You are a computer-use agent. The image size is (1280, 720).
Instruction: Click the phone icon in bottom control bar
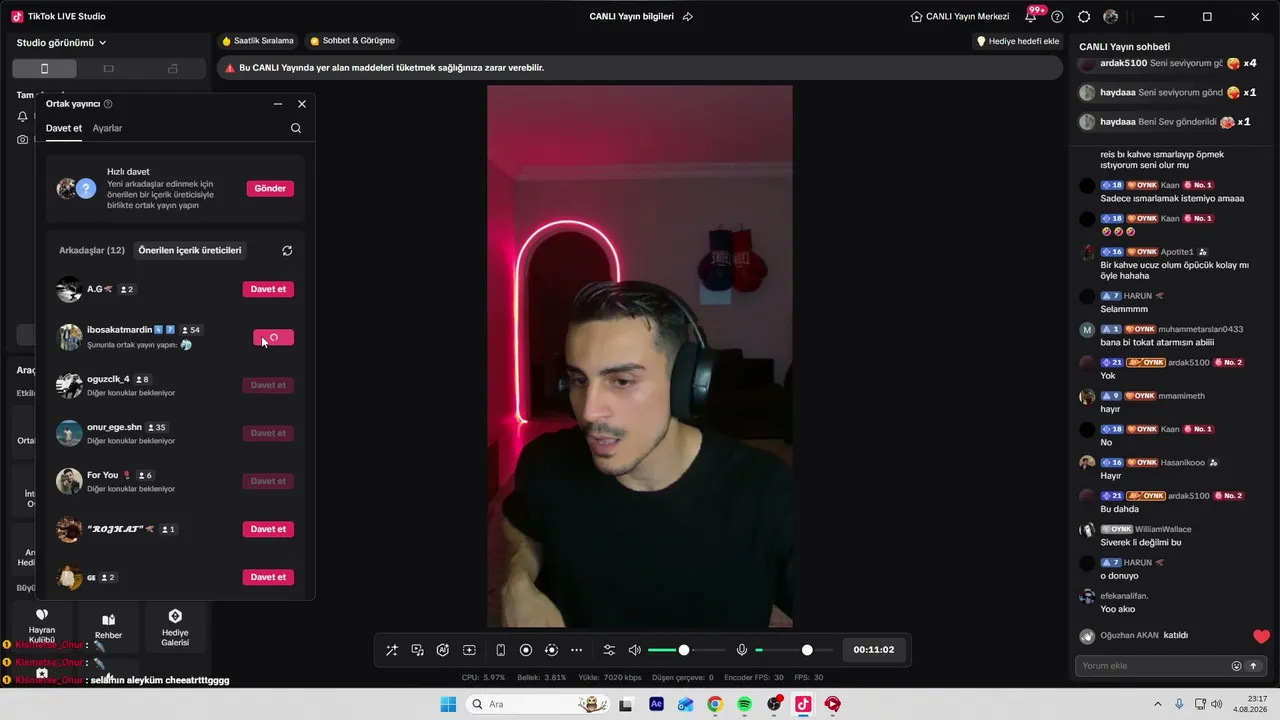pyautogui.click(x=501, y=650)
